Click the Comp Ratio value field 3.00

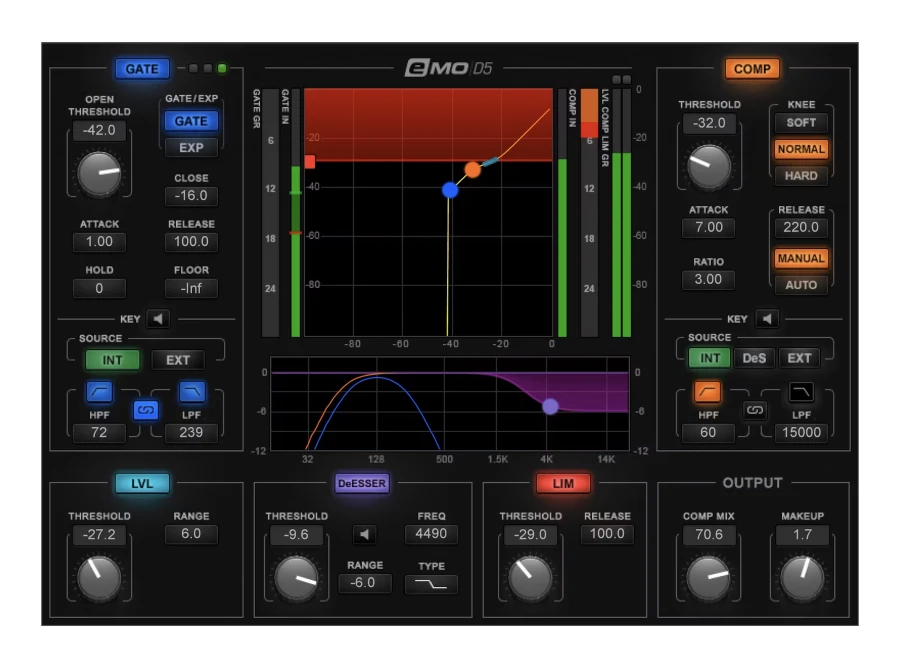click(x=708, y=279)
